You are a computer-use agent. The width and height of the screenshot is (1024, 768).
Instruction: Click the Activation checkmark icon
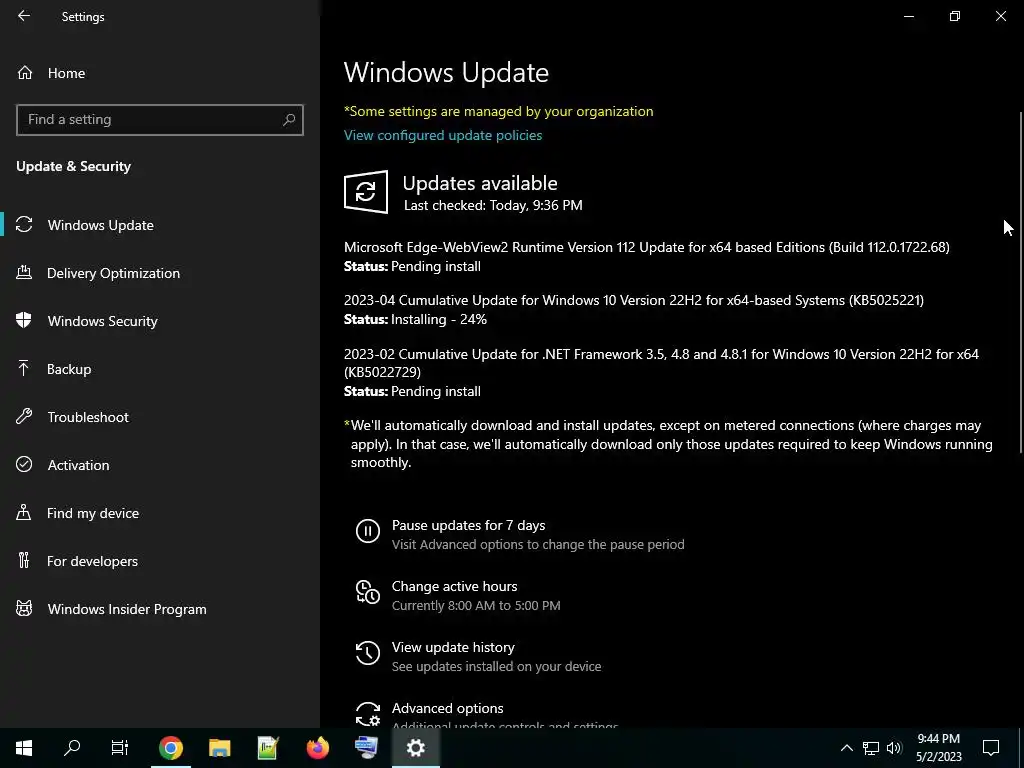24,464
